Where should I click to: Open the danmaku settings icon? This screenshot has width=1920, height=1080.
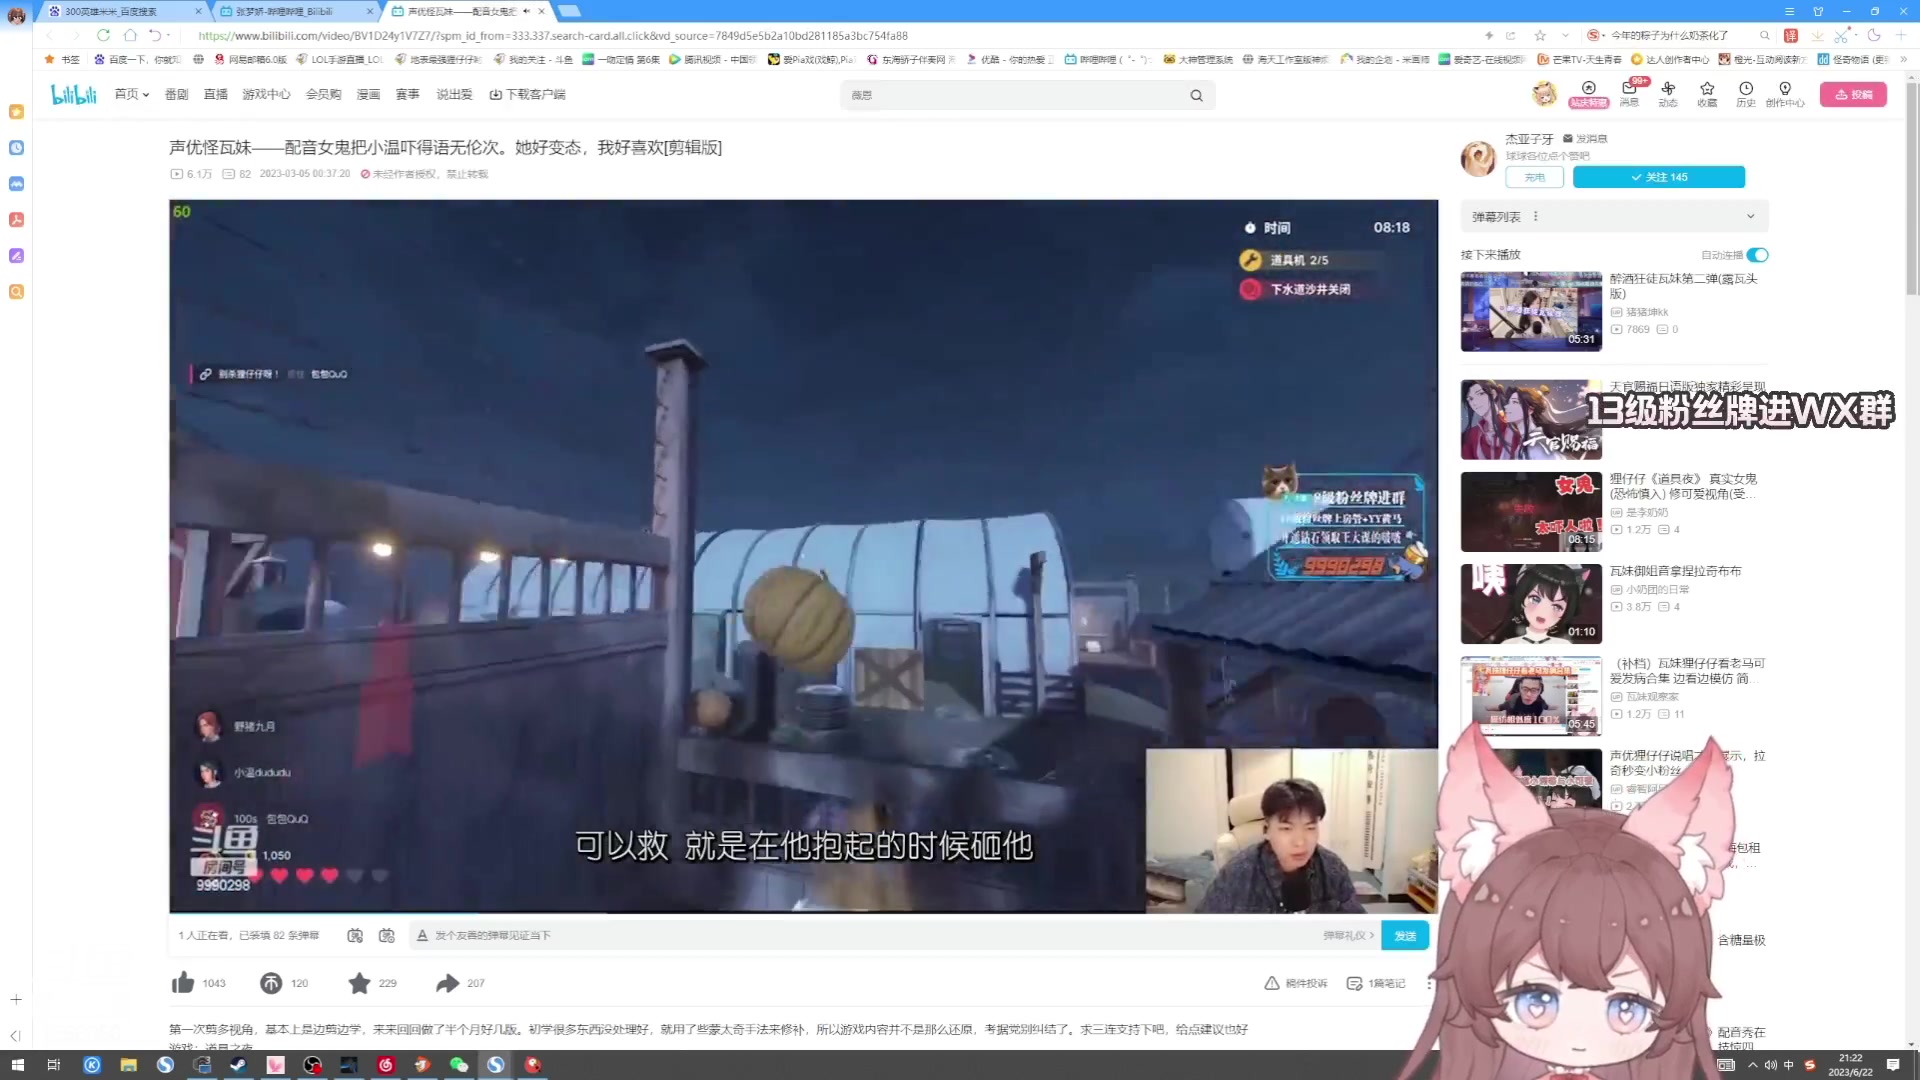tap(387, 935)
